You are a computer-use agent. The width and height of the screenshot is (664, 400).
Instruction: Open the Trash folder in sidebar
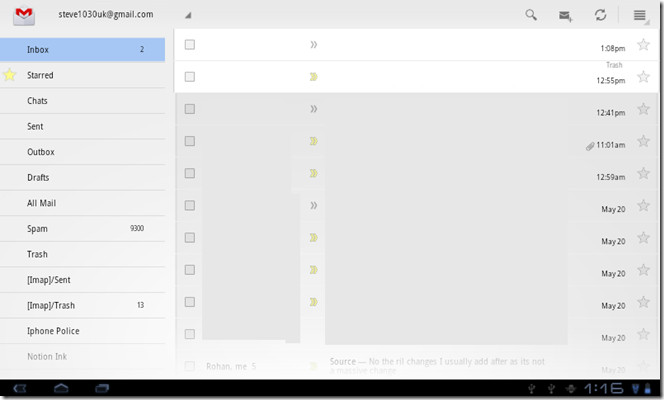click(x=83, y=254)
